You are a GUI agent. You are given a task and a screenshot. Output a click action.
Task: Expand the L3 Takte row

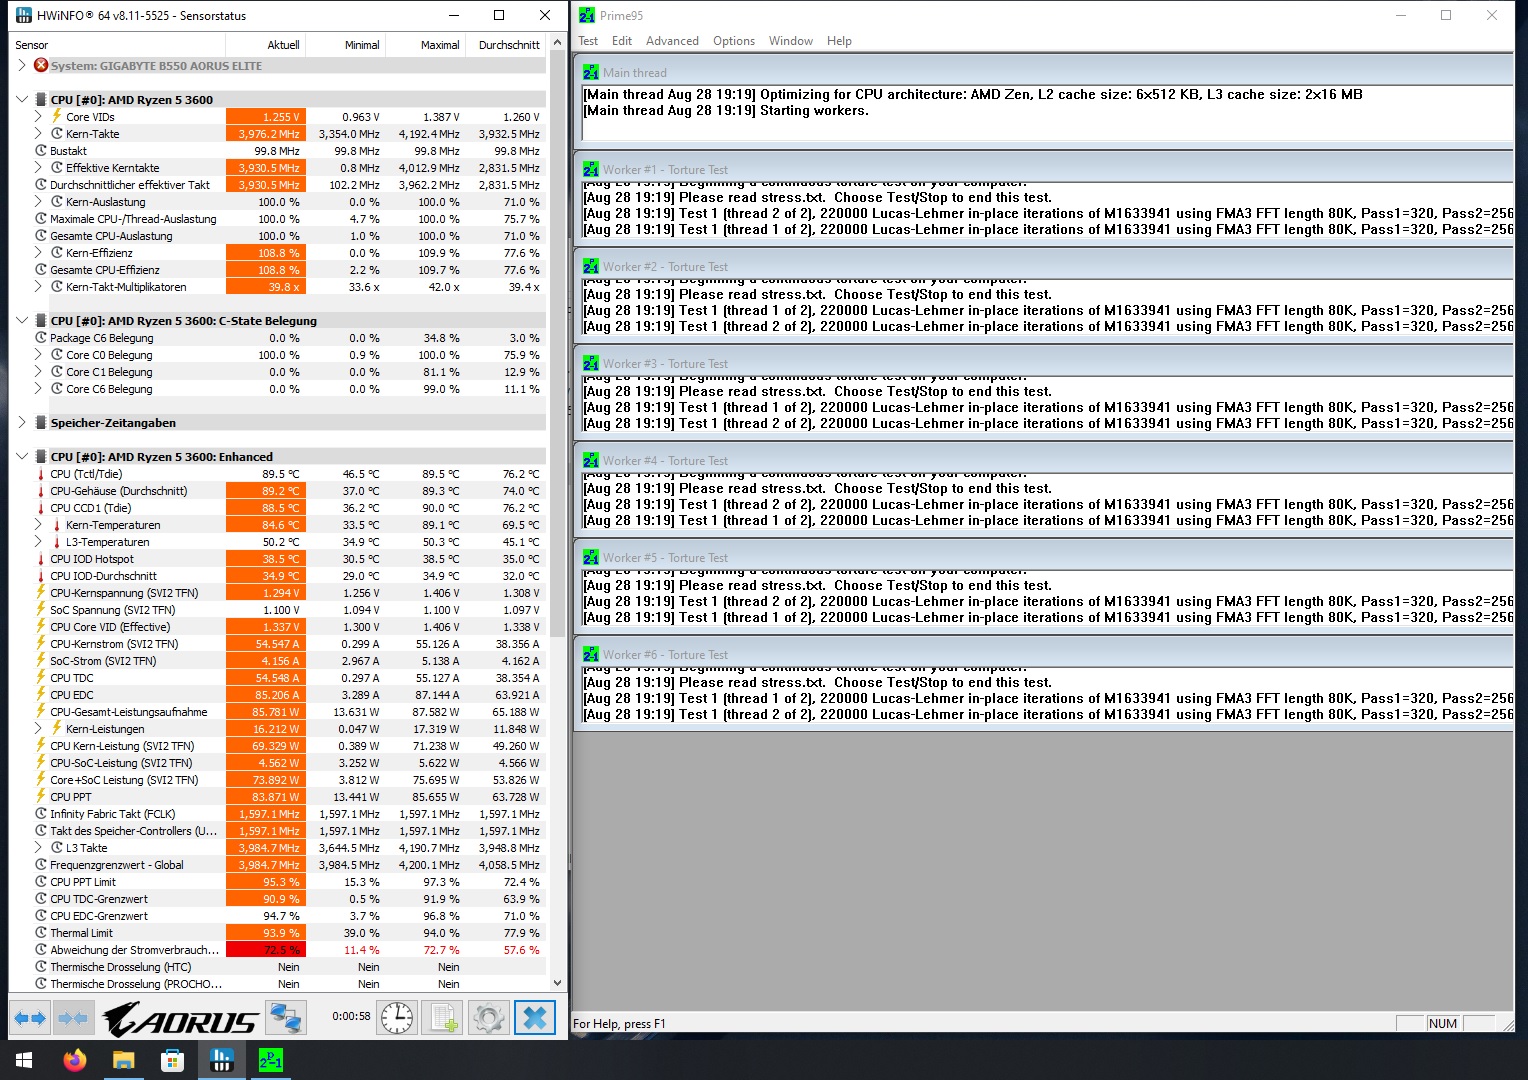[38, 847]
